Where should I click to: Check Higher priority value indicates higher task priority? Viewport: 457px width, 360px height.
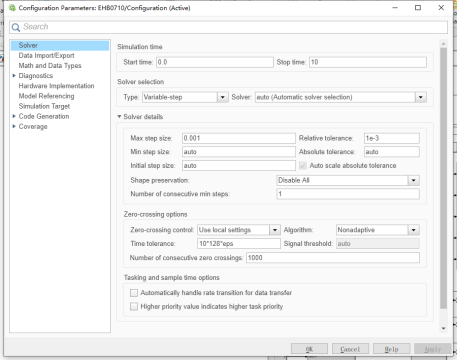click(134, 306)
